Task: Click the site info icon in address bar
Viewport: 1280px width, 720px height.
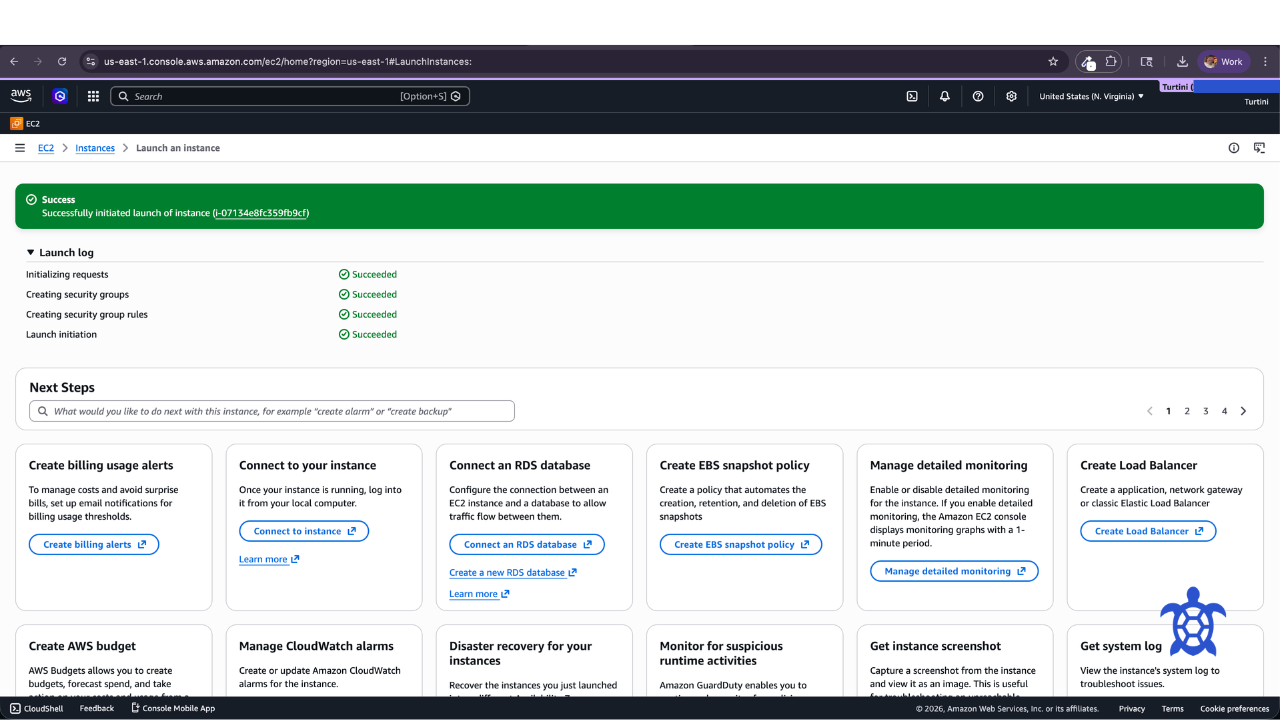Action: click(91, 61)
